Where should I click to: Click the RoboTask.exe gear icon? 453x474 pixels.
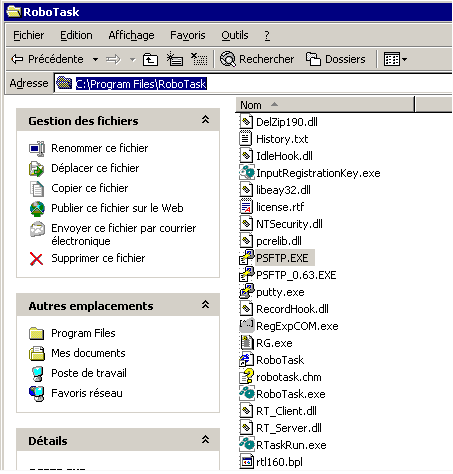[x=247, y=393]
